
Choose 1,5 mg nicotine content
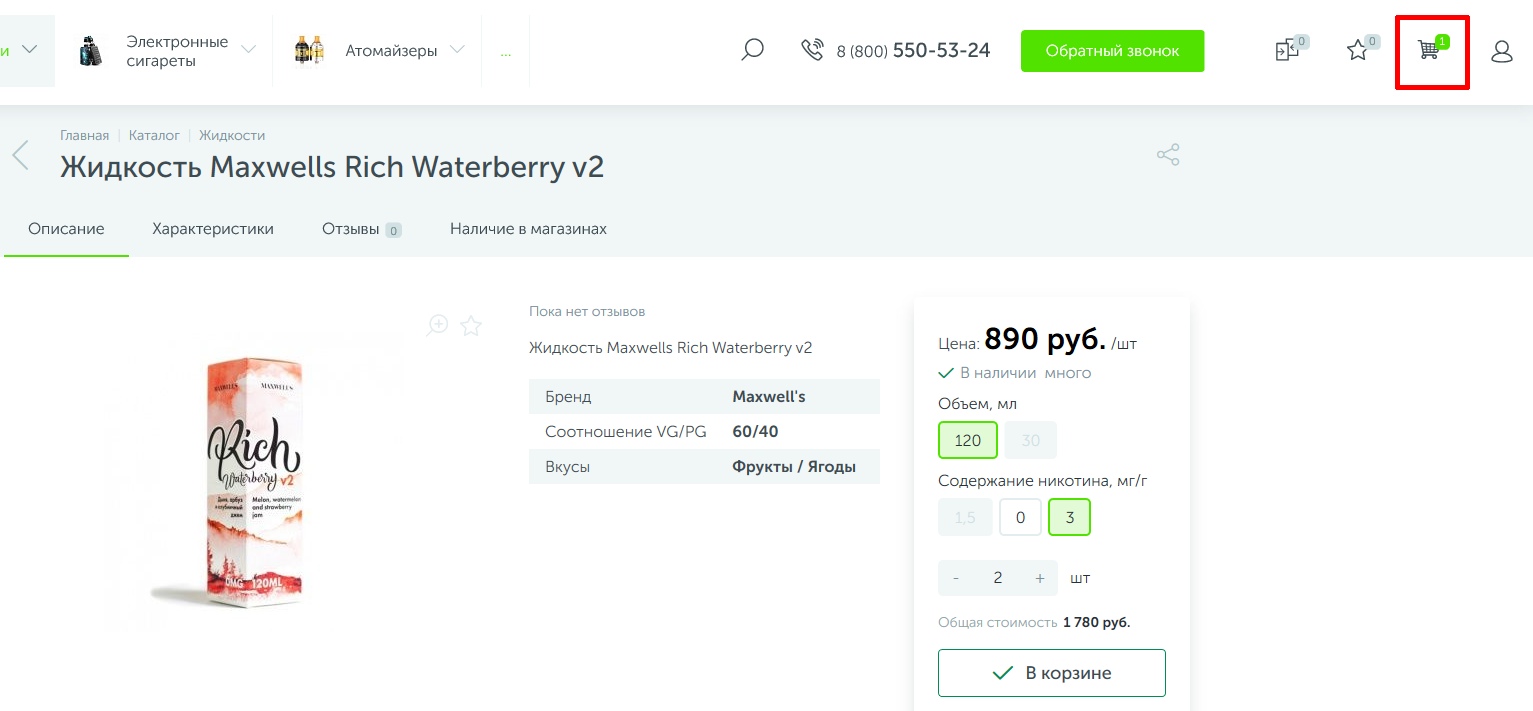[x=965, y=518]
